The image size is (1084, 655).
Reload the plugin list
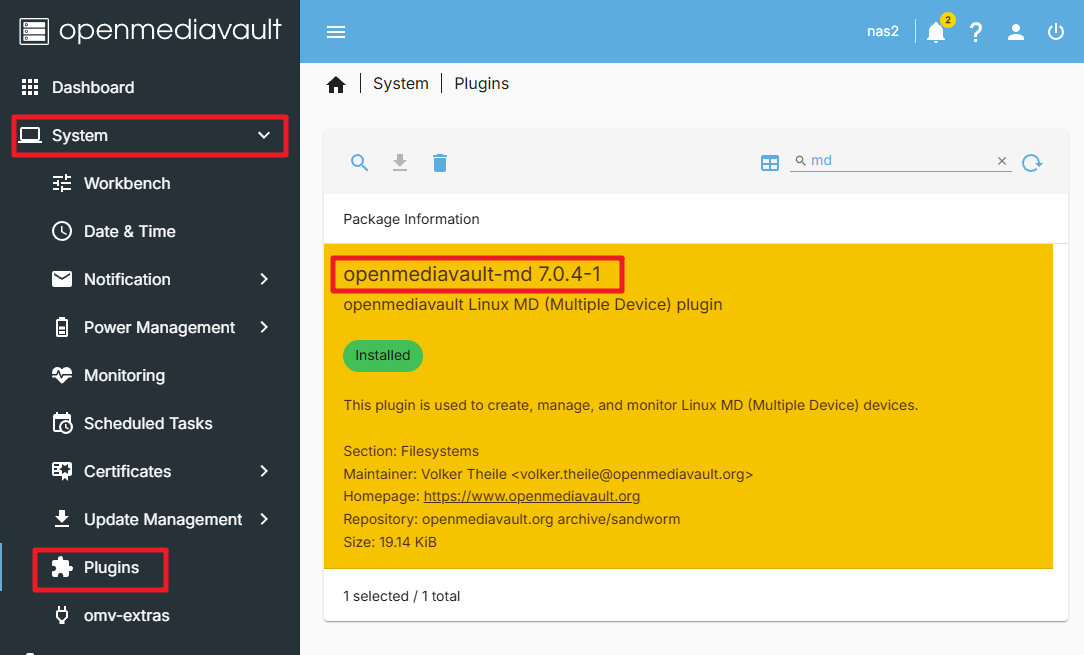tap(1032, 163)
